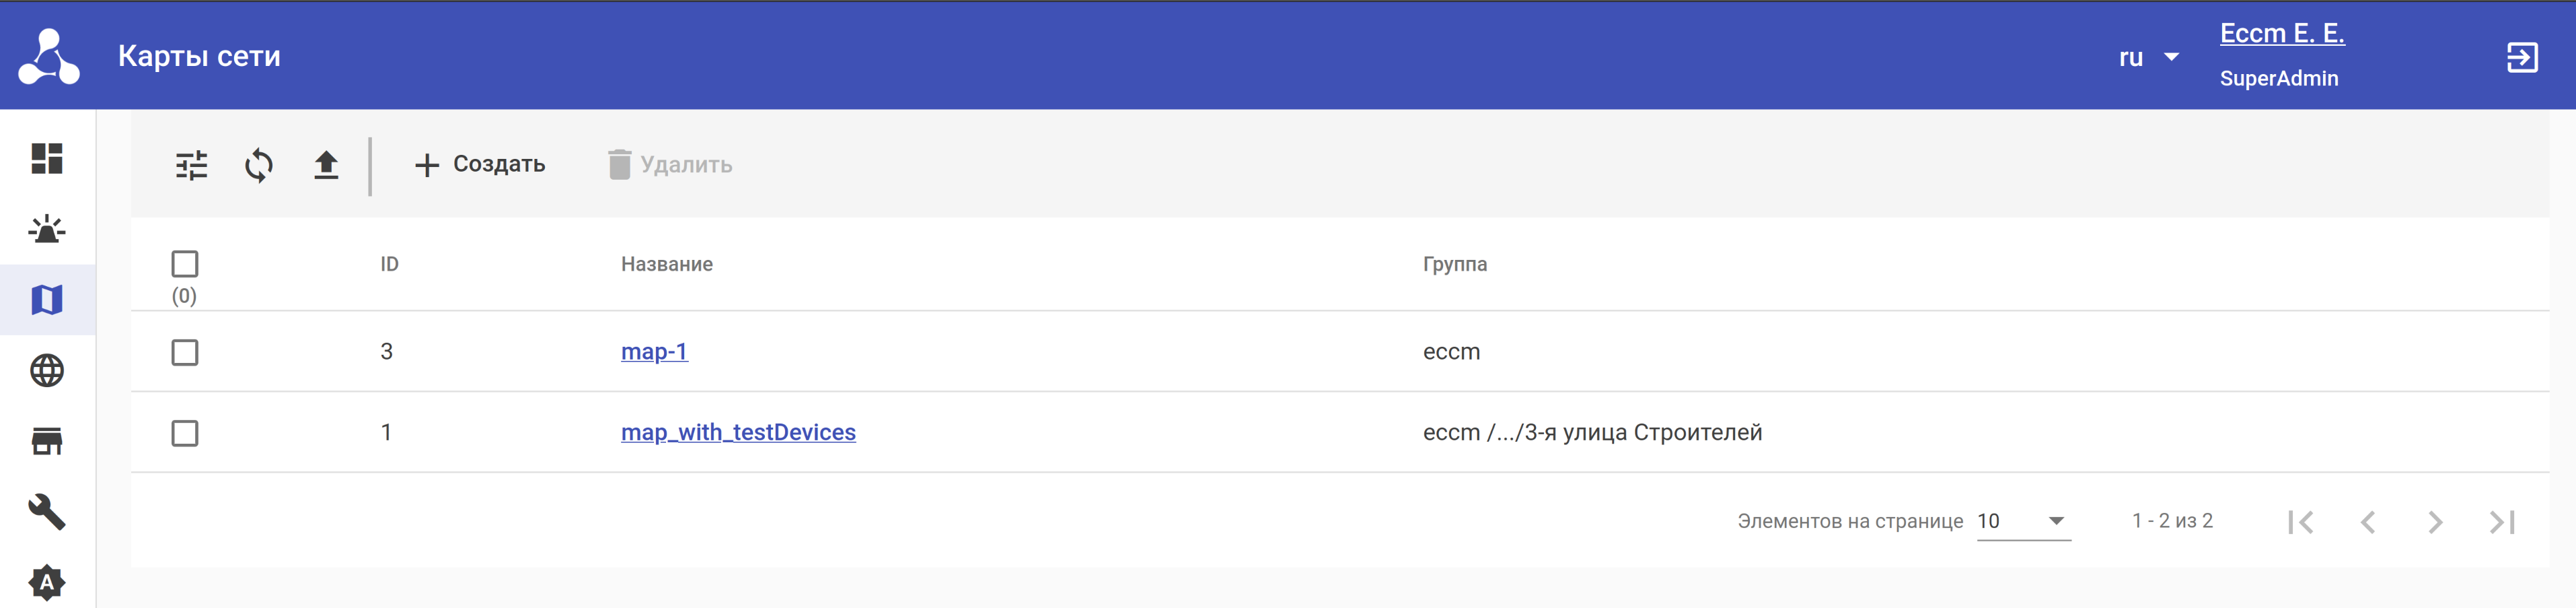This screenshot has width=2576, height=608.
Task: Open the Eccm E. E. user profile link
Action: tap(2281, 34)
